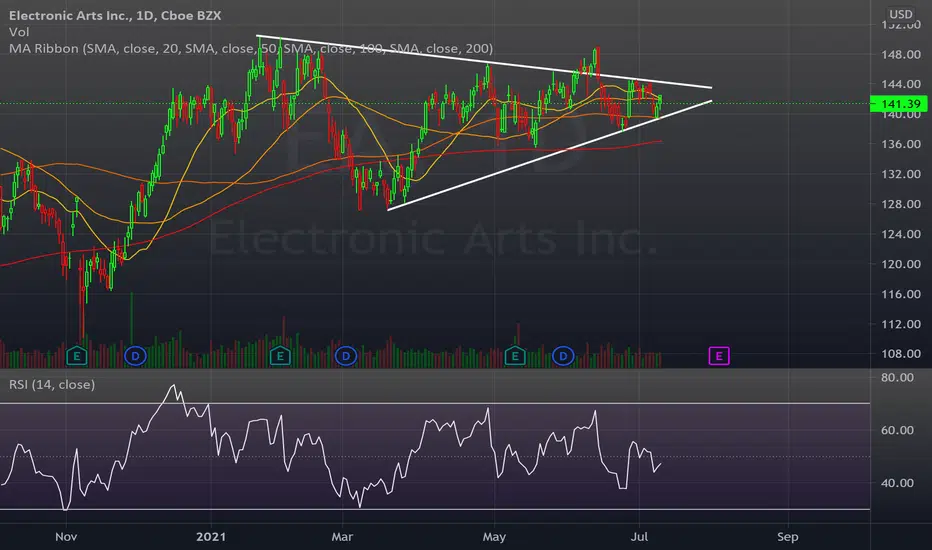Click the 108.00 price axis label

(901, 354)
